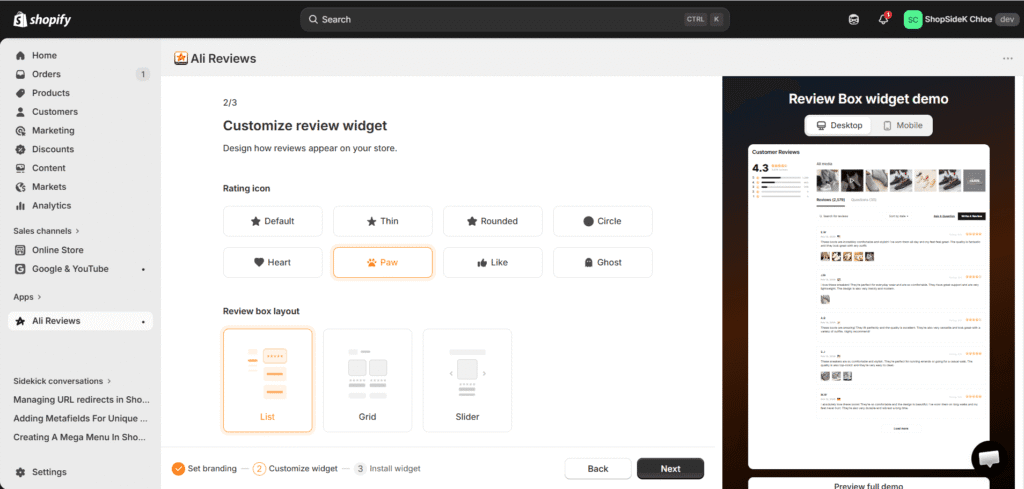Click the Shopify logo
The height and width of the screenshot is (489, 1024).
point(42,20)
